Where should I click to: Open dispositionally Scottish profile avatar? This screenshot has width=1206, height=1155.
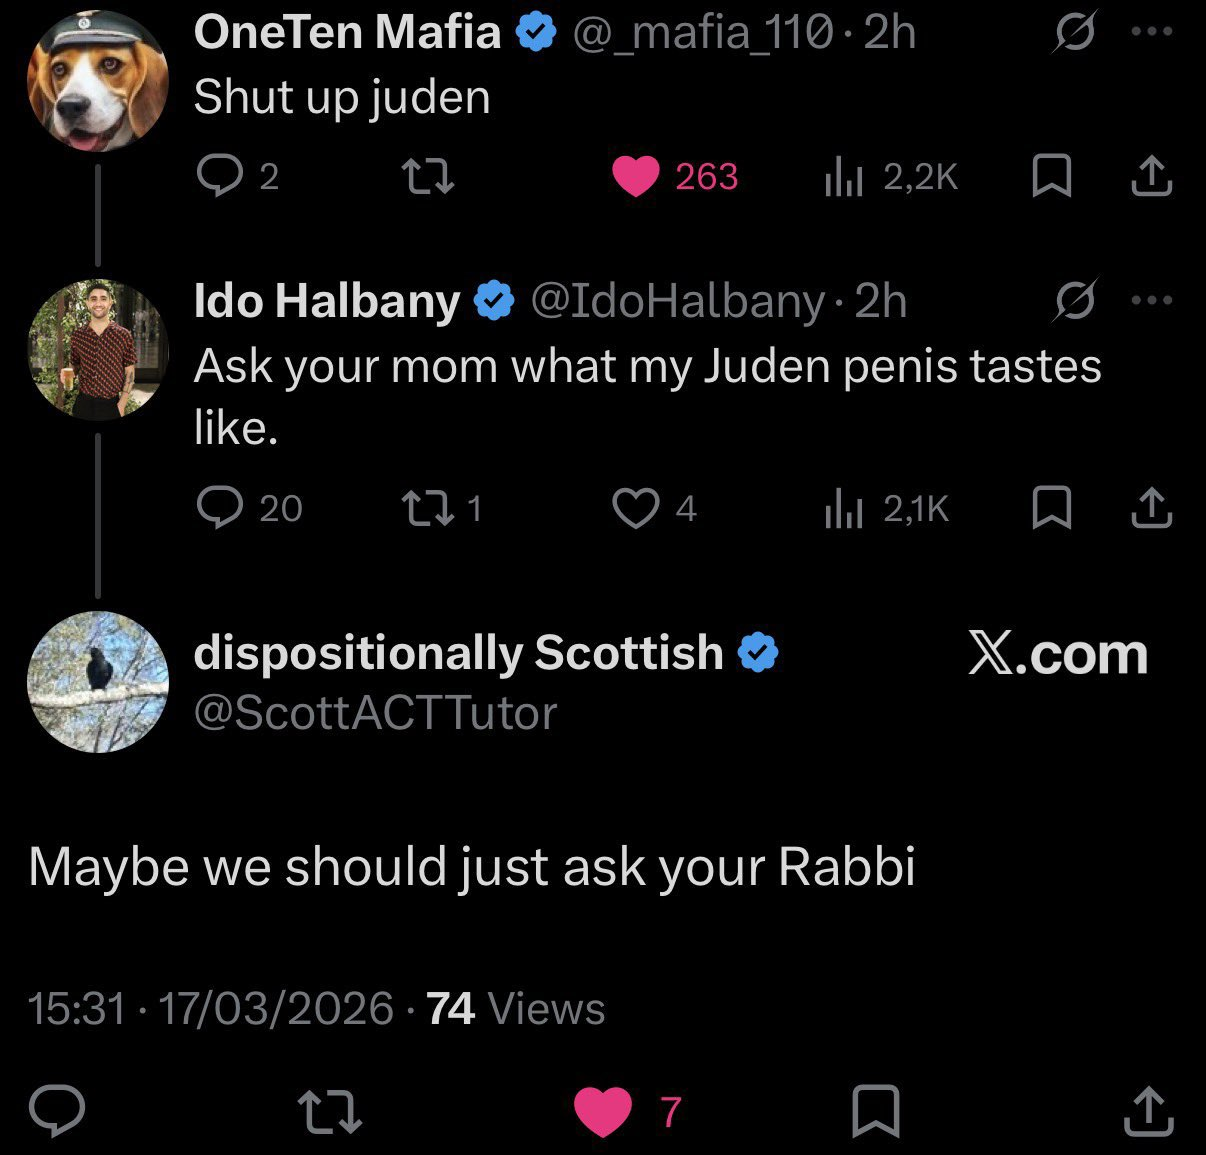click(98, 681)
